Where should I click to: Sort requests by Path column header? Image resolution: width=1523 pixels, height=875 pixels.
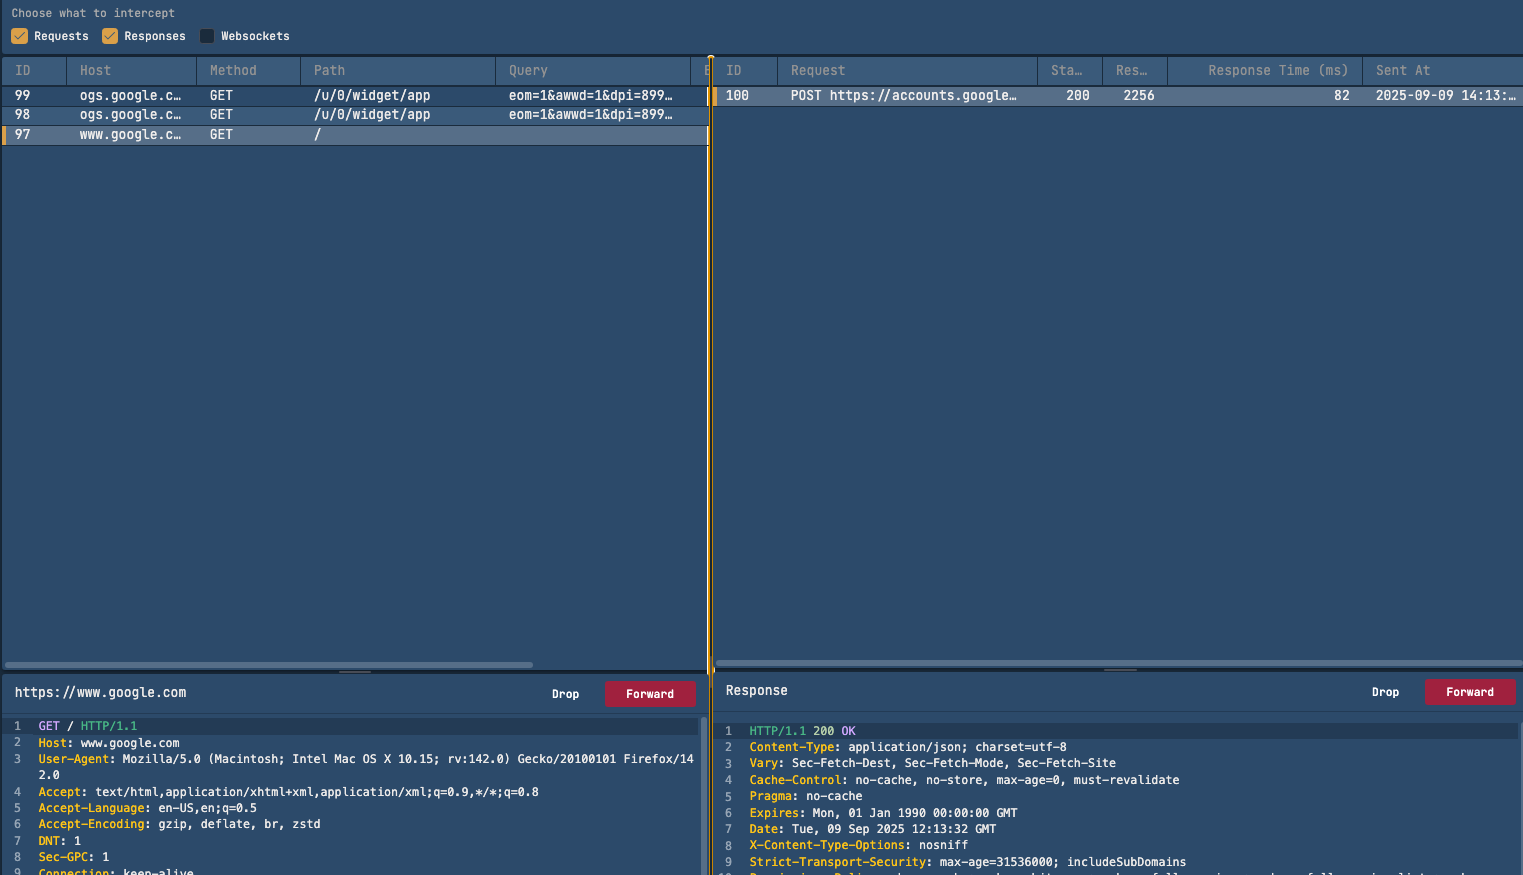point(398,71)
